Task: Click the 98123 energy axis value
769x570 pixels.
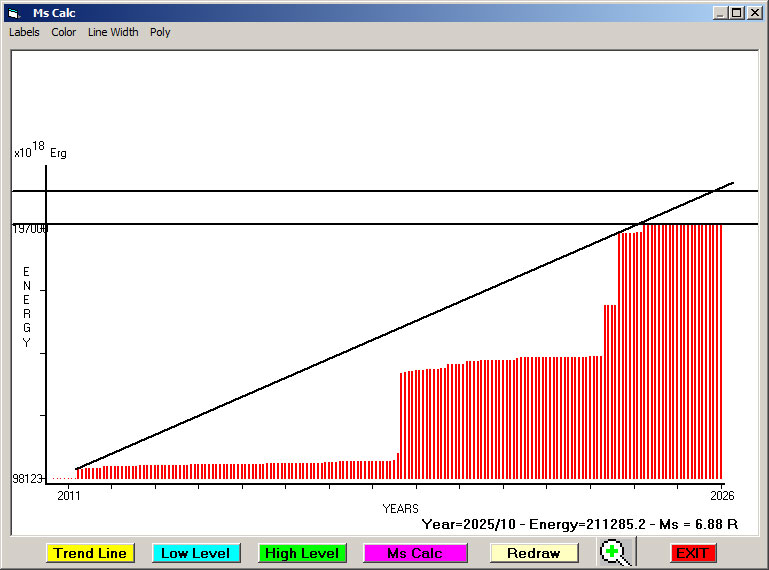Action: click(27, 479)
